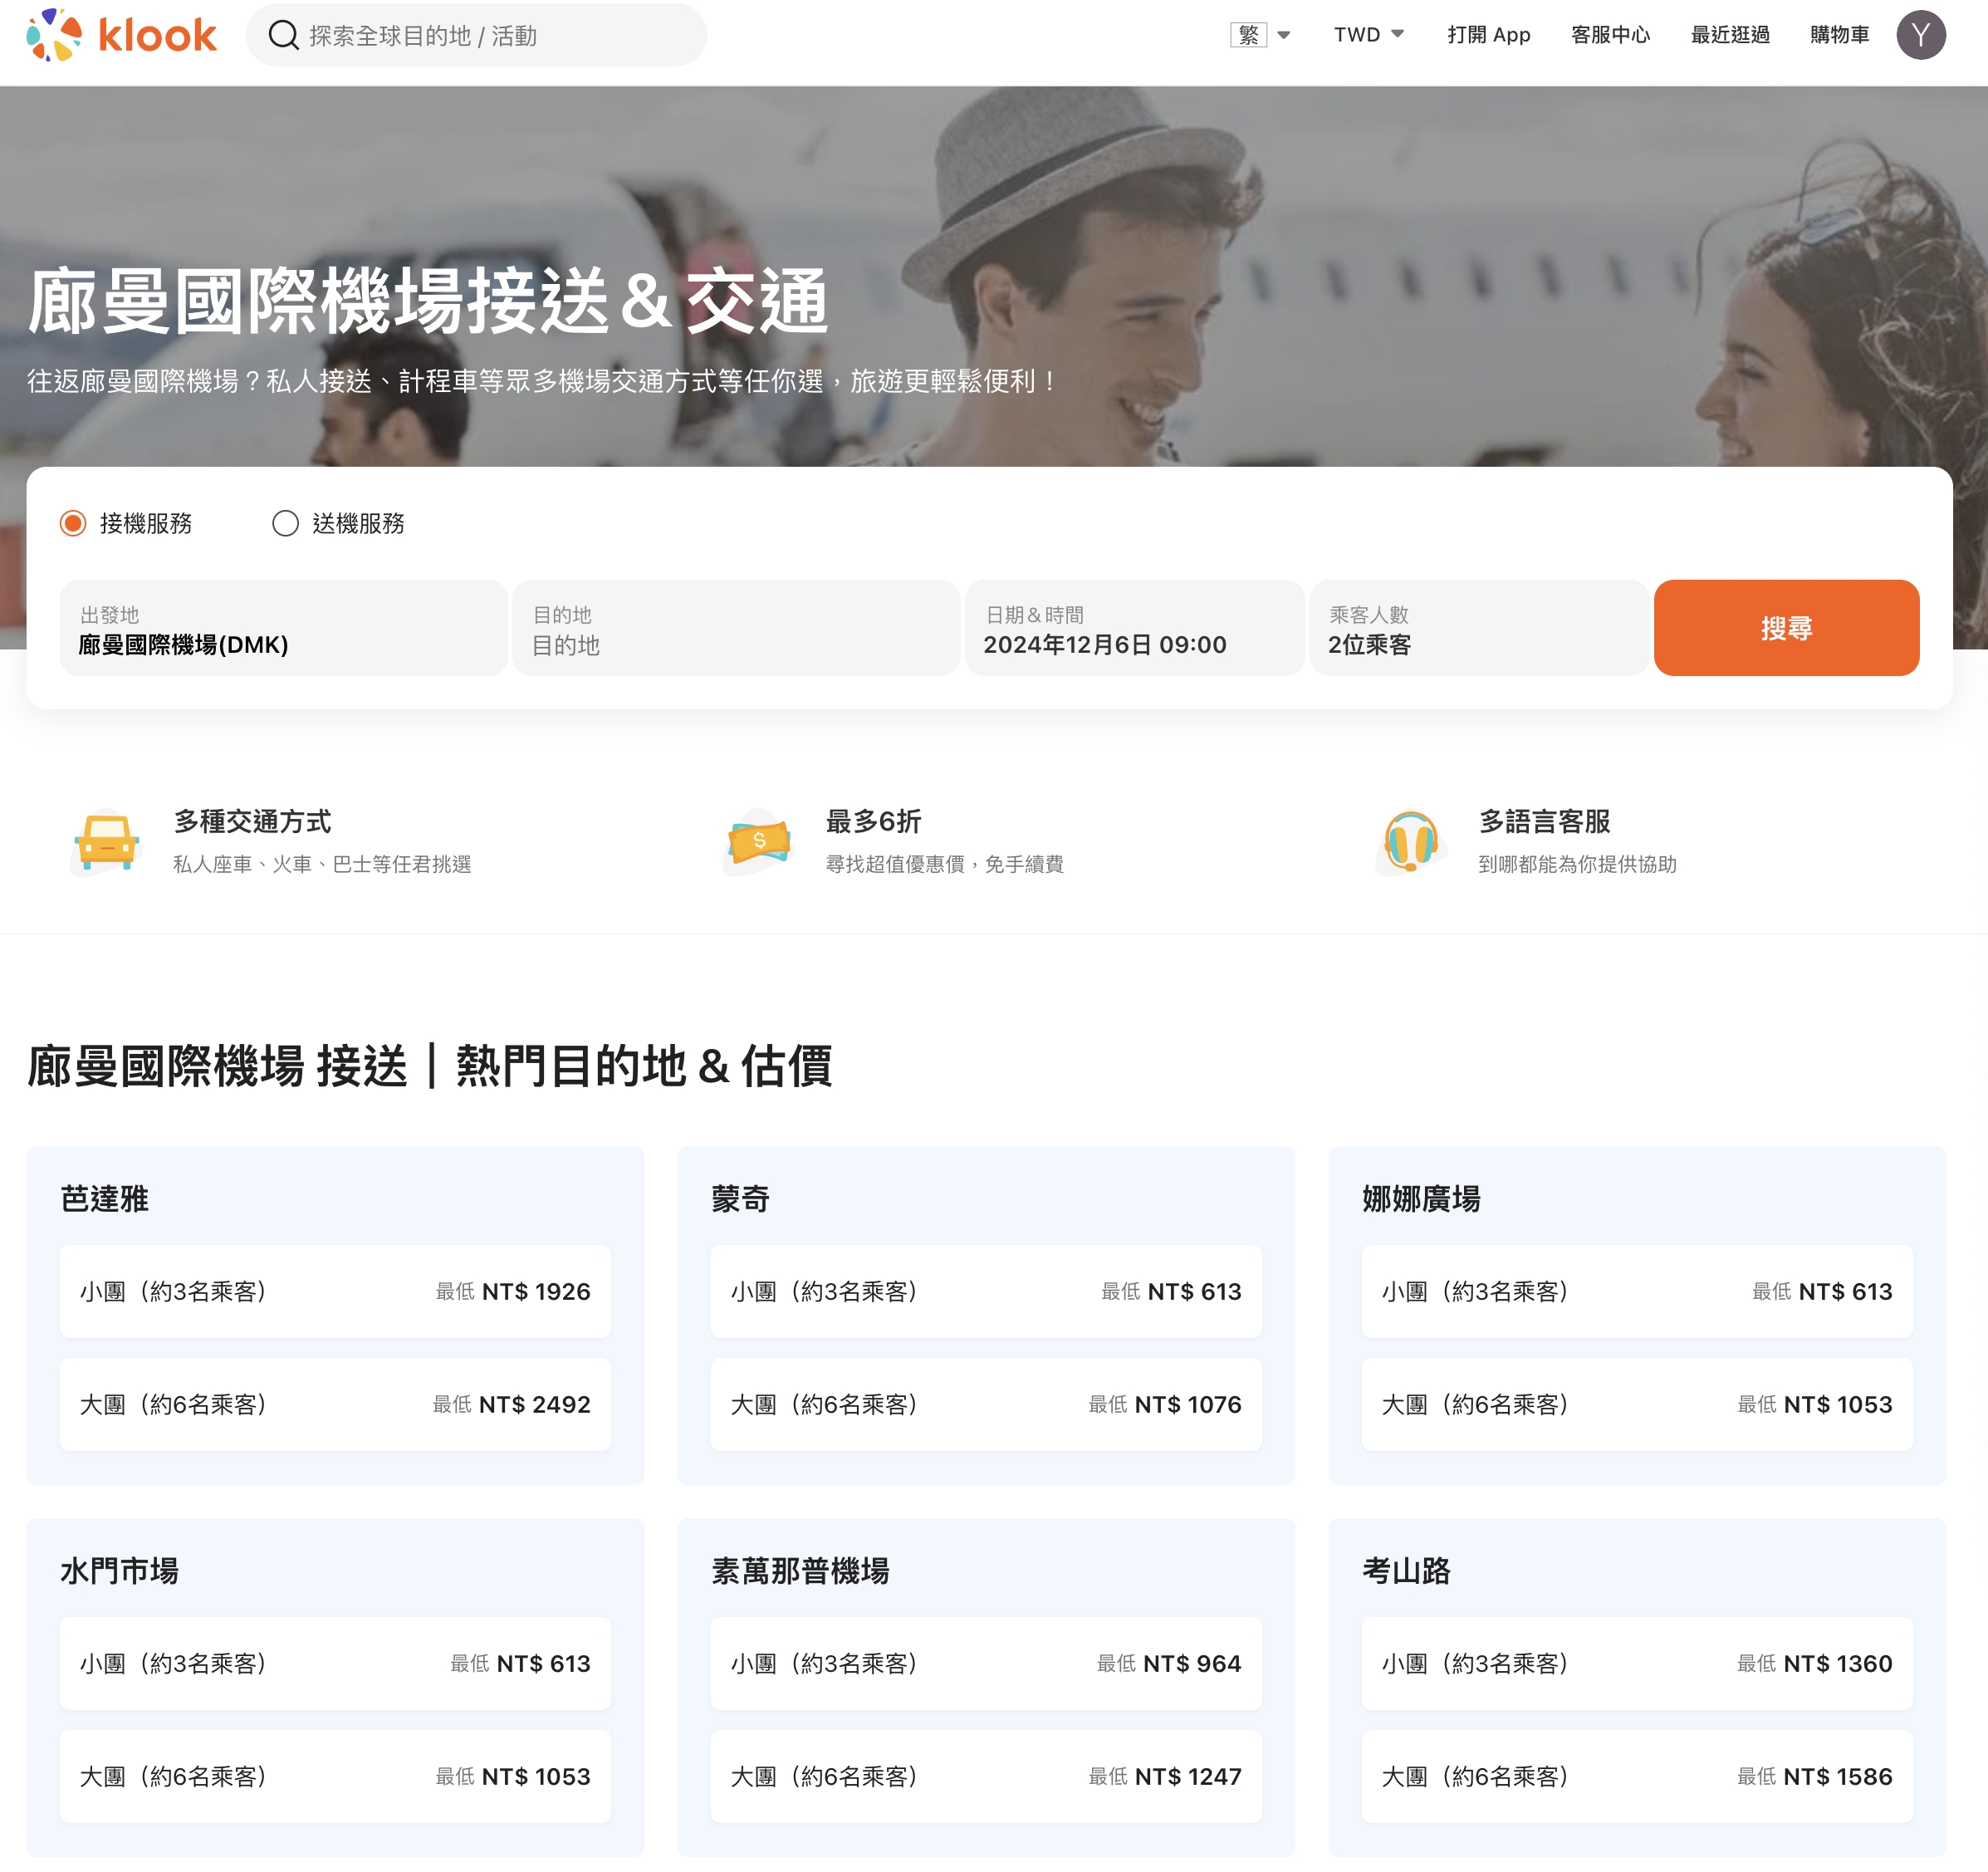Viewport: 1988px width, 1872px height.
Task: Click the discount coupon icon for 最多6折
Action: pos(759,841)
